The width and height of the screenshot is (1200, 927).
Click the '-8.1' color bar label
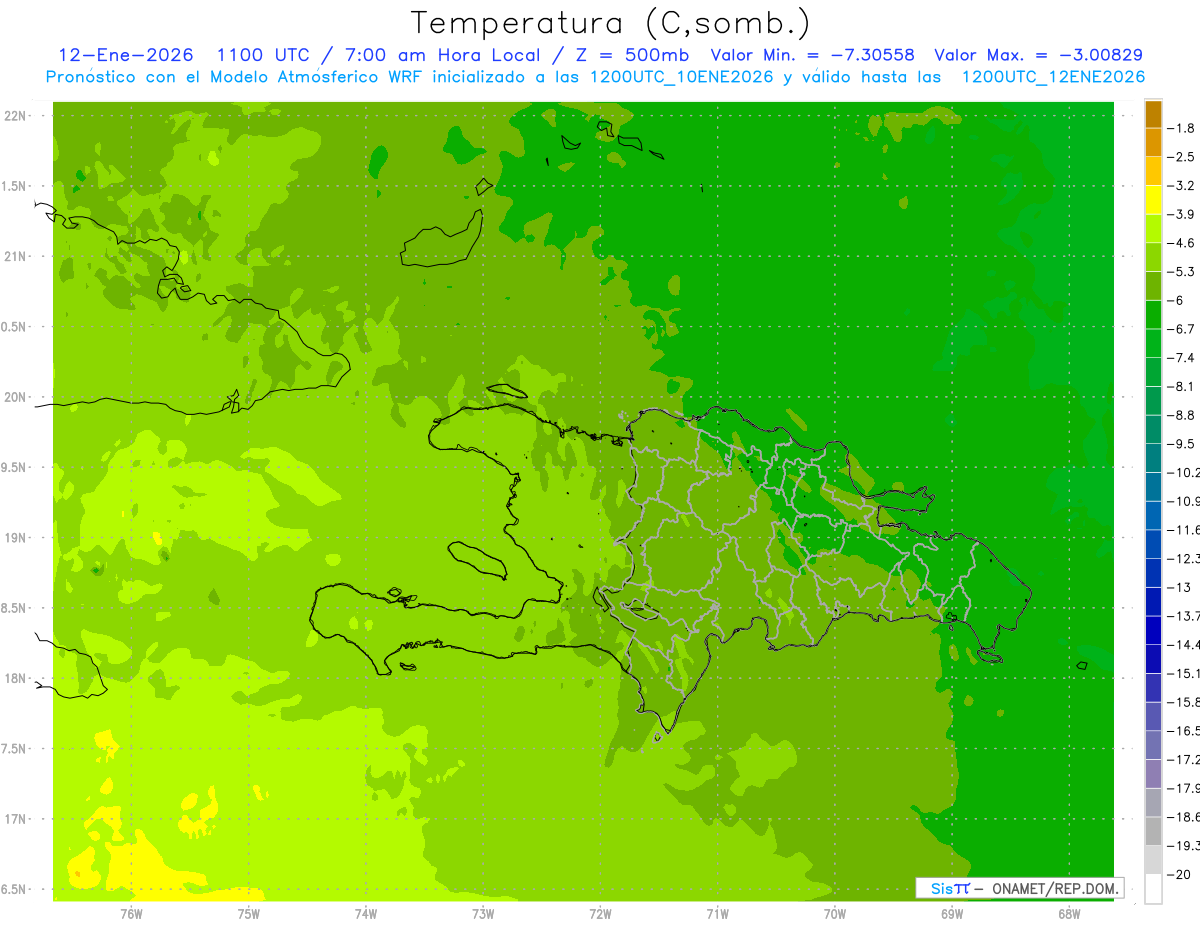[x=1182, y=386]
